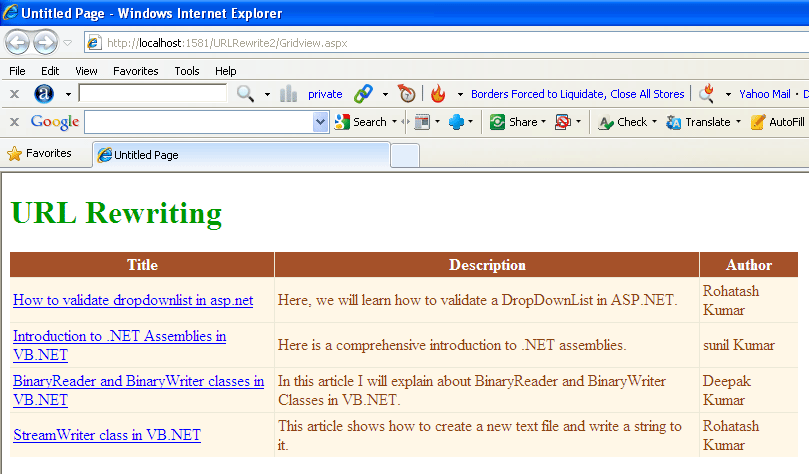Open Introduction to .NET Assemblies link
This screenshot has height=474, width=809.
point(119,345)
